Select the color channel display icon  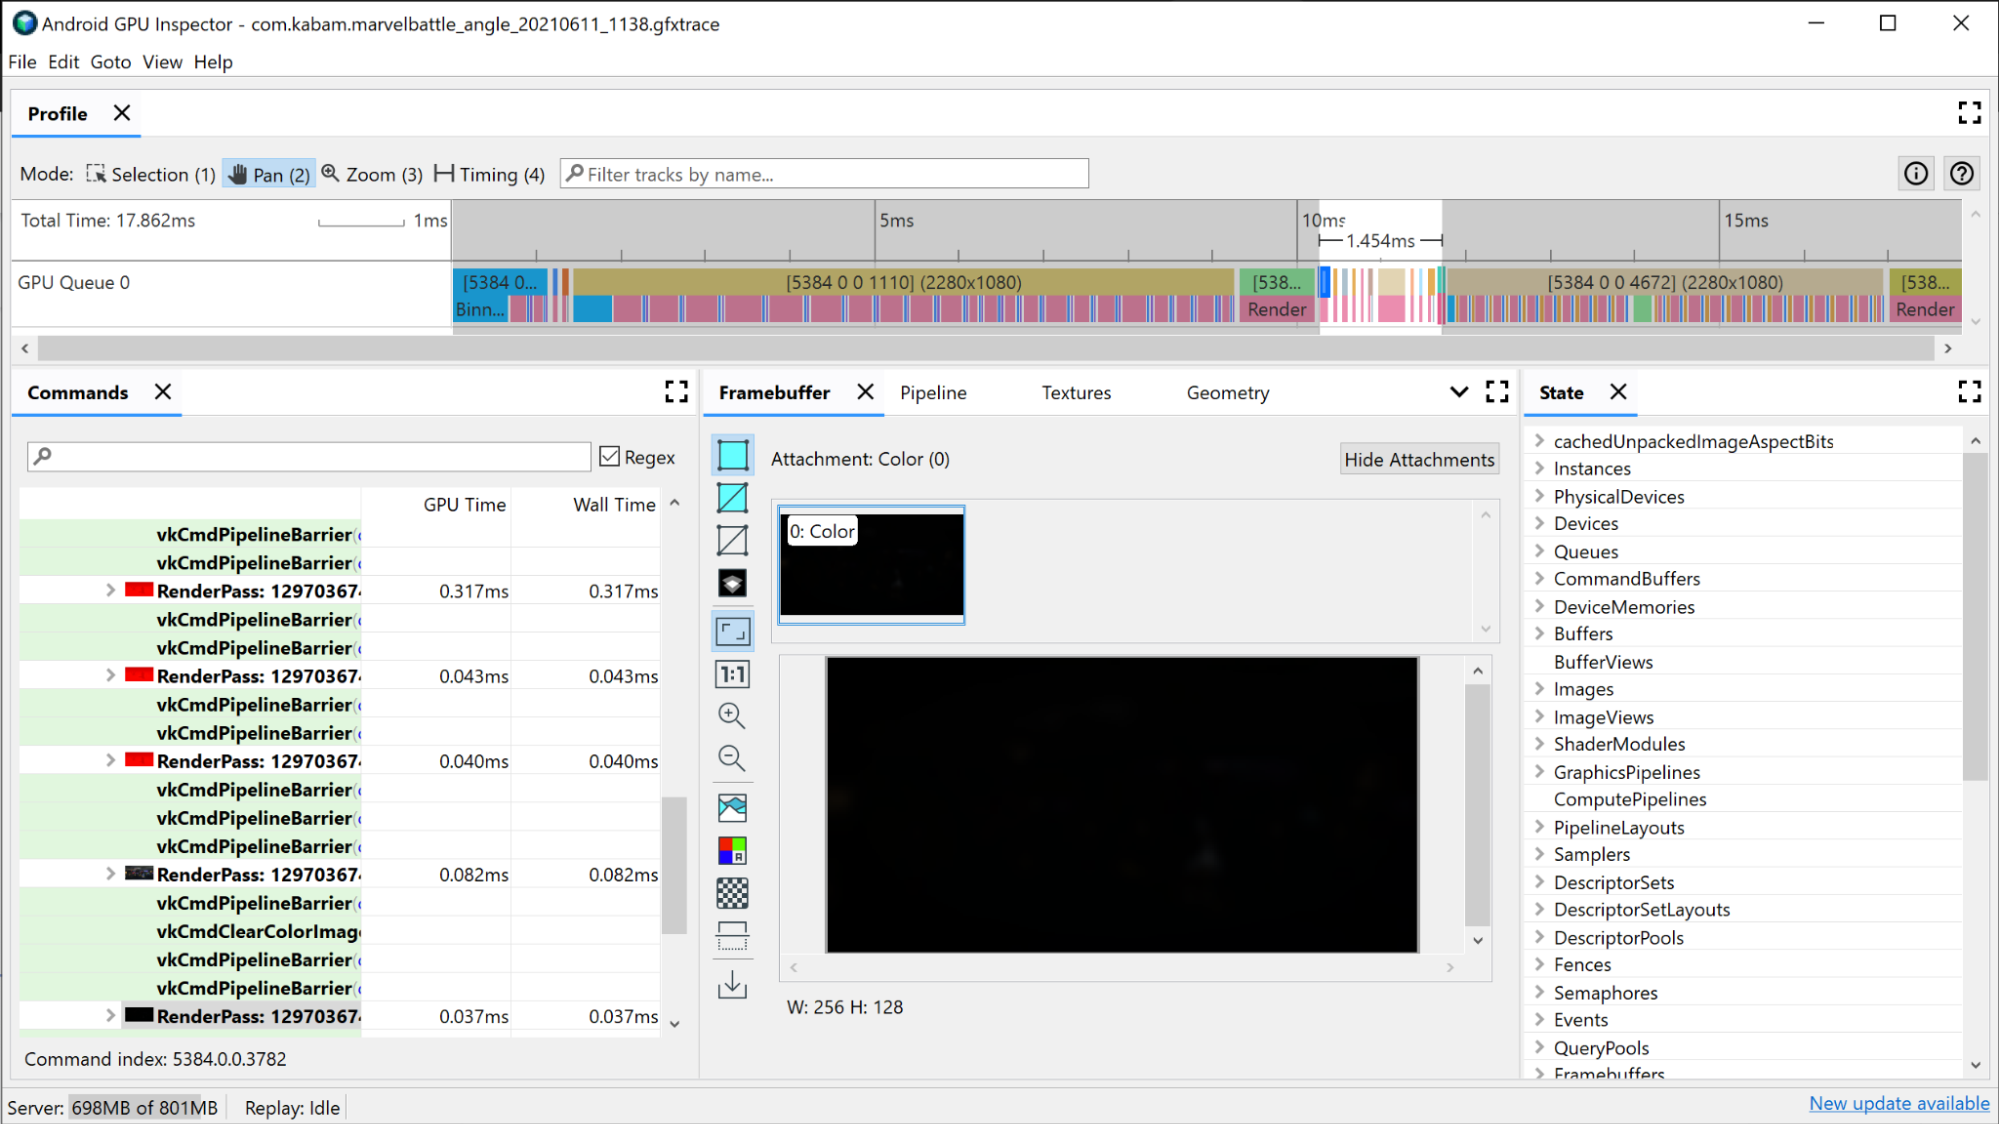(x=732, y=850)
